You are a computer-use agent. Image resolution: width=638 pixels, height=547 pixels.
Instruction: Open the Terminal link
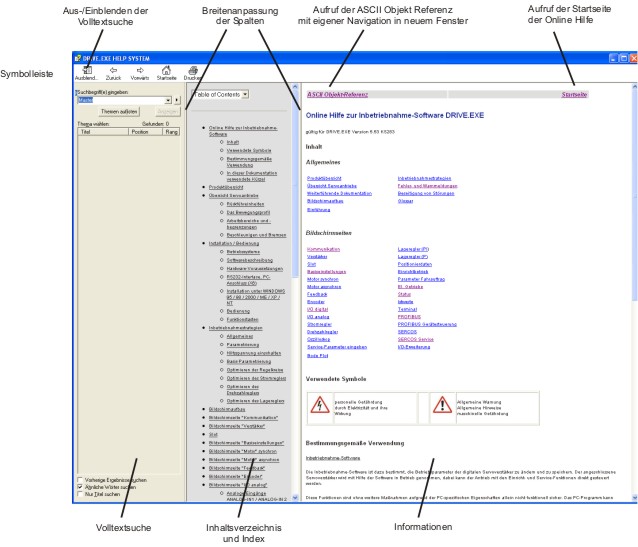pos(407,309)
